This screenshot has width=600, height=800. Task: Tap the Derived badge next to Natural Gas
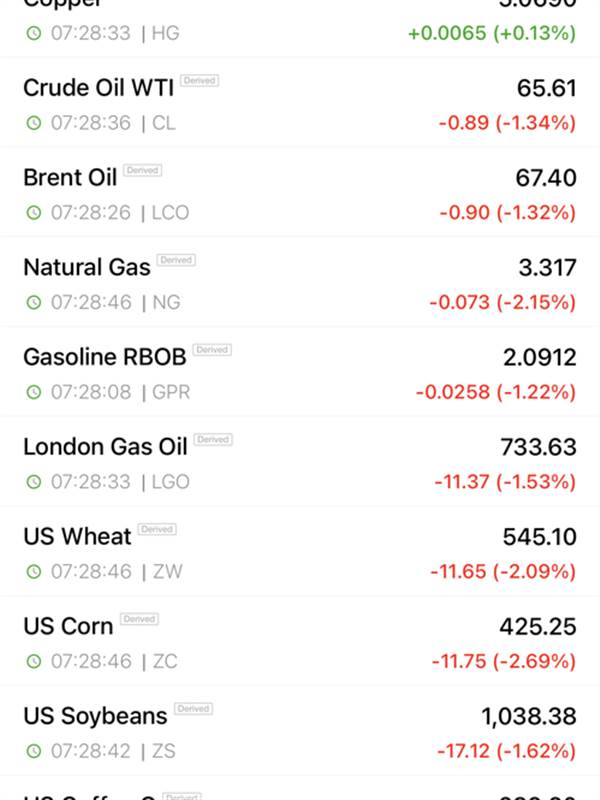point(176,260)
